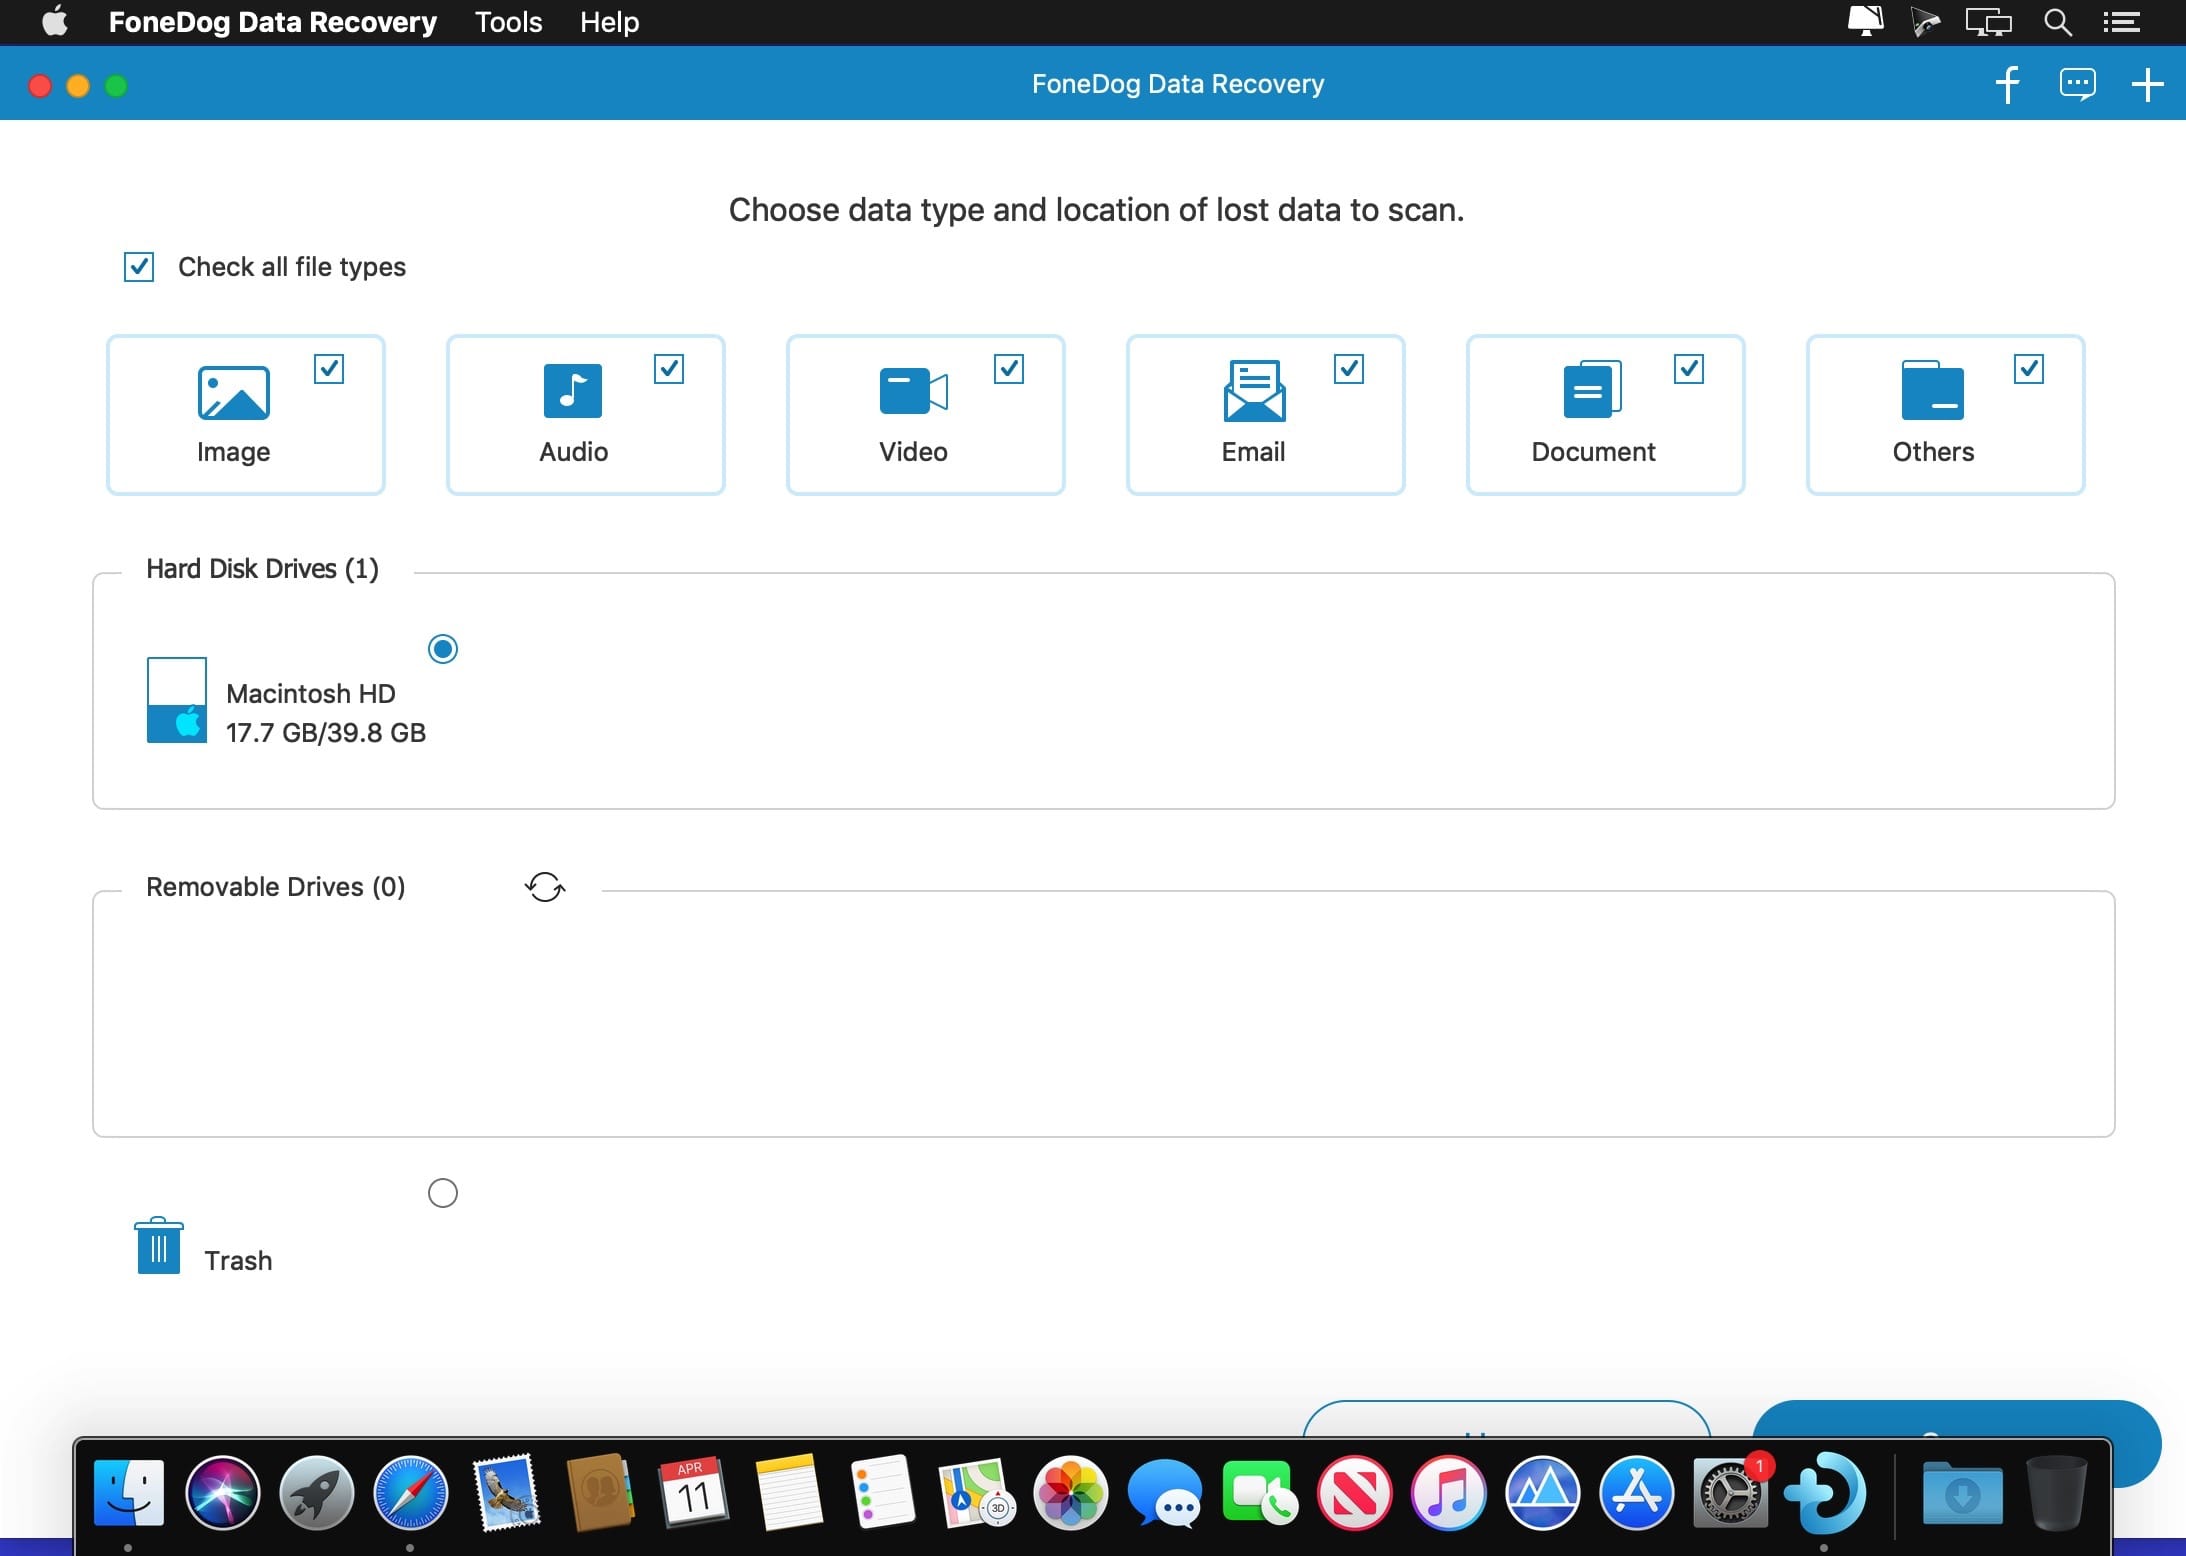The height and width of the screenshot is (1556, 2186).
Task: Uncheck the Document file type checkbox
Action: pos(1689,369)
